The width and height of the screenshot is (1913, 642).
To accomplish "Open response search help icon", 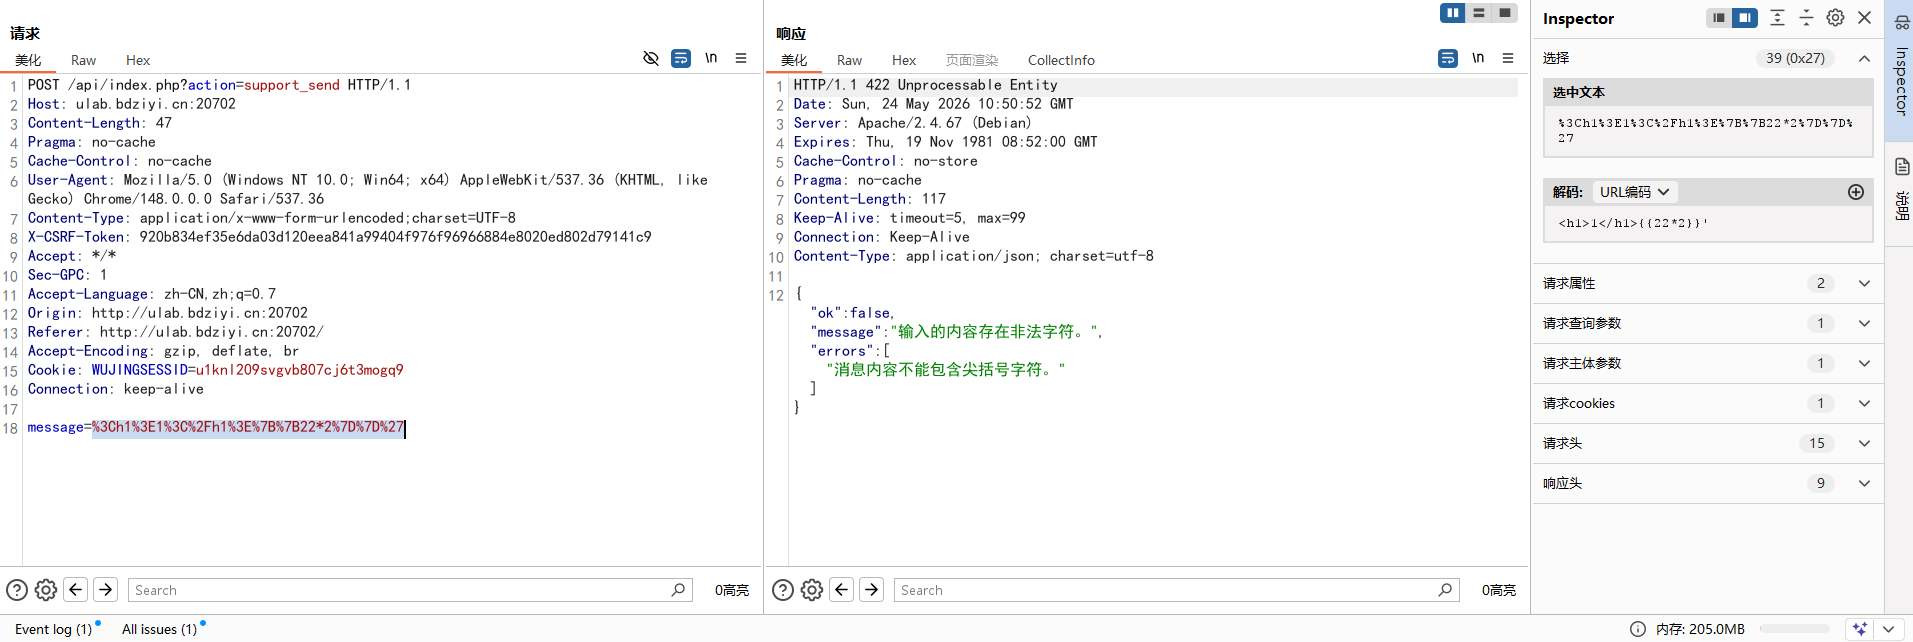I will pyautogui.click(x=784, y=590).
